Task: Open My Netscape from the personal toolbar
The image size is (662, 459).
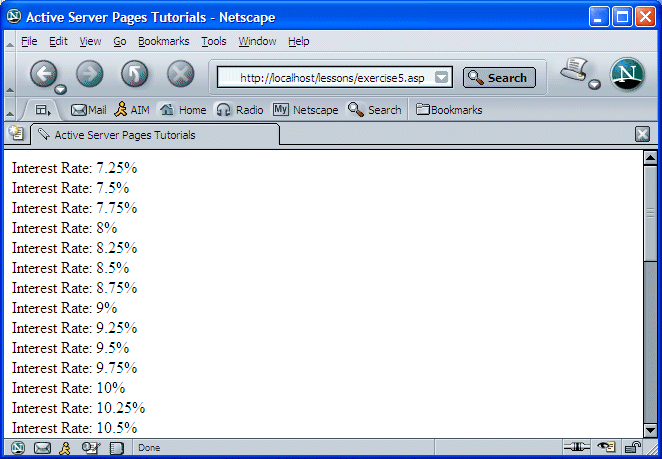Action: (305, 110)
